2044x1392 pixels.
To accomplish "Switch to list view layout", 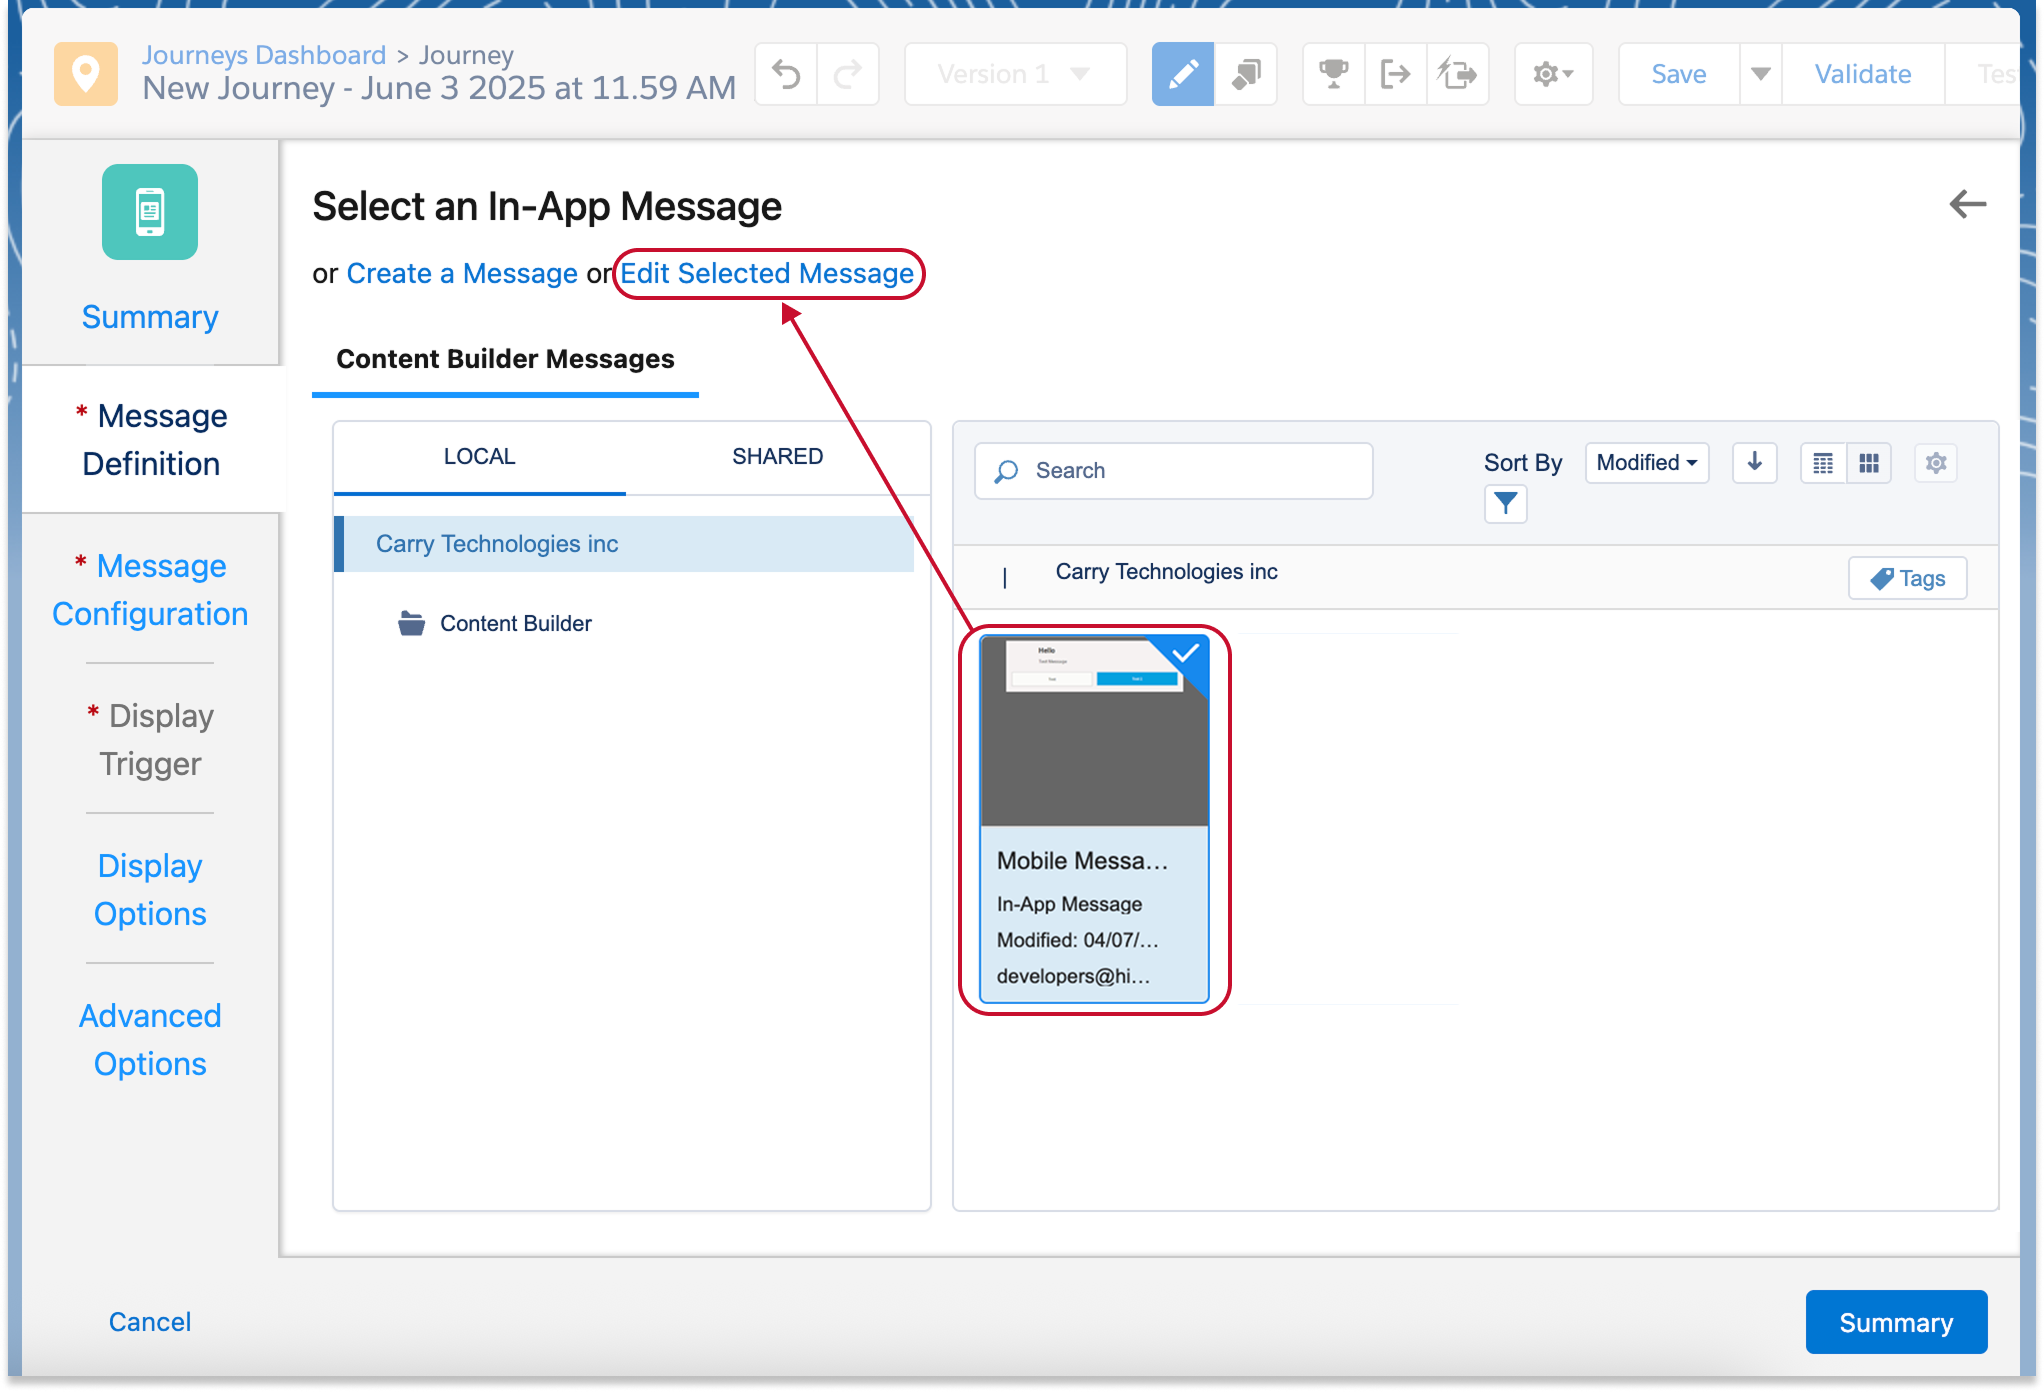I will (x=1823, y=463).
